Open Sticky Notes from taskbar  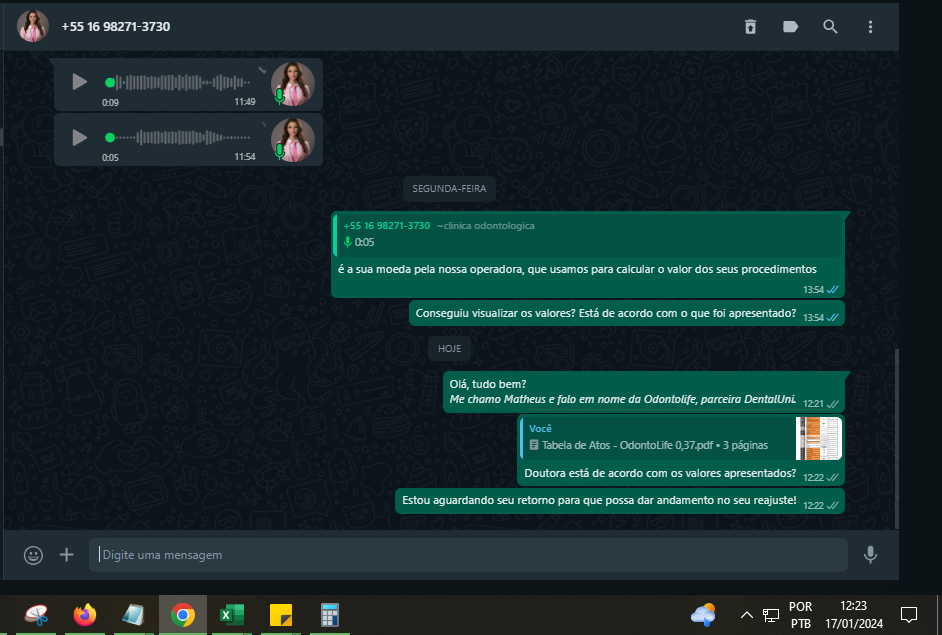281,615
